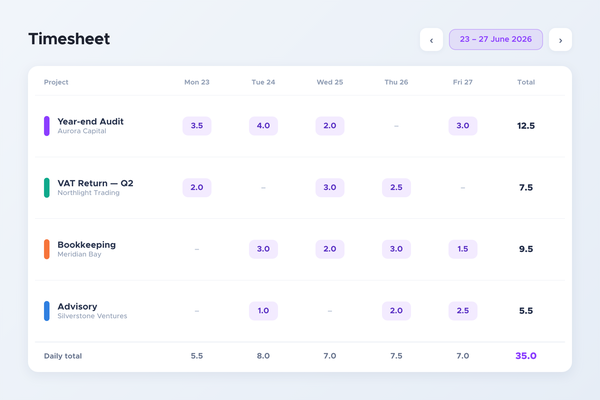Edit Bookkeeping hours for Wed 25

pyautogui.click(x=330, y=249)
